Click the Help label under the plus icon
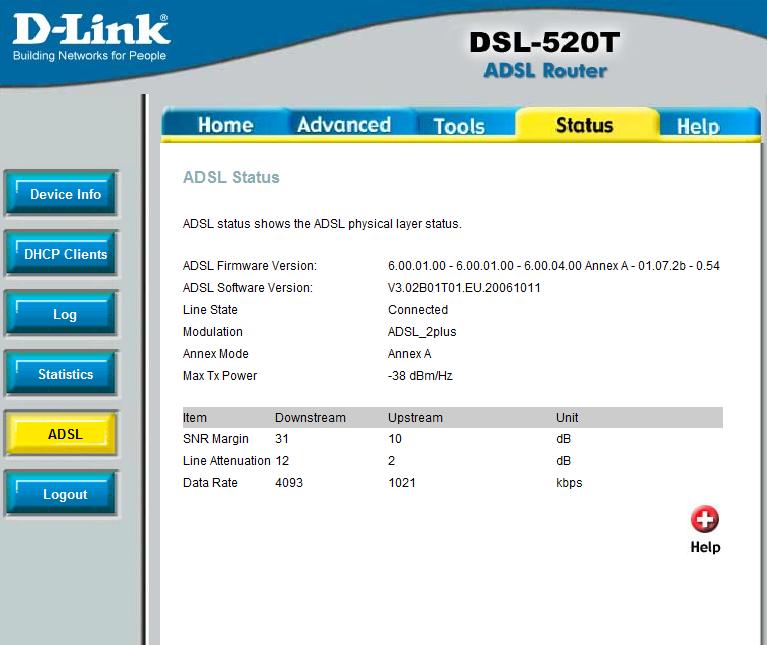767x645 pixels. tap(705, 547)
